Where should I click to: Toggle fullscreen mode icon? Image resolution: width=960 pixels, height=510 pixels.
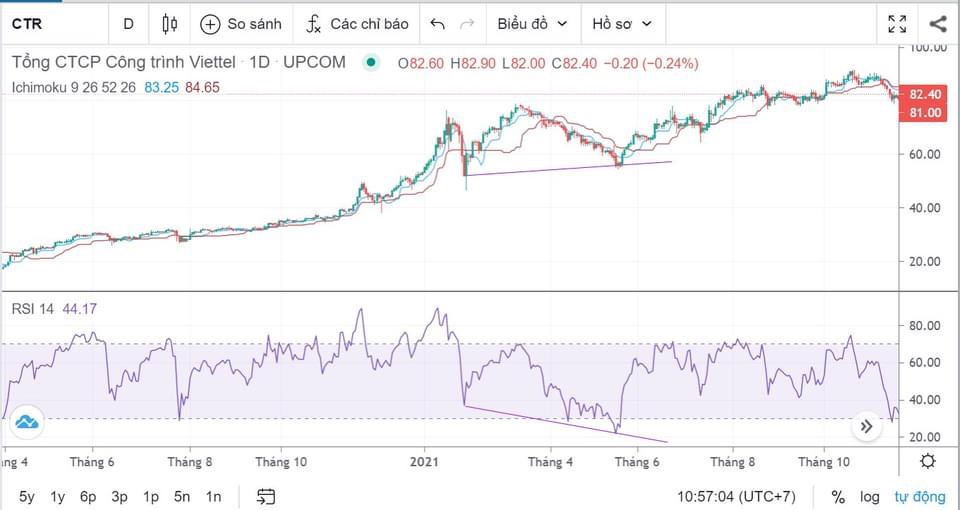coord(898,24)
